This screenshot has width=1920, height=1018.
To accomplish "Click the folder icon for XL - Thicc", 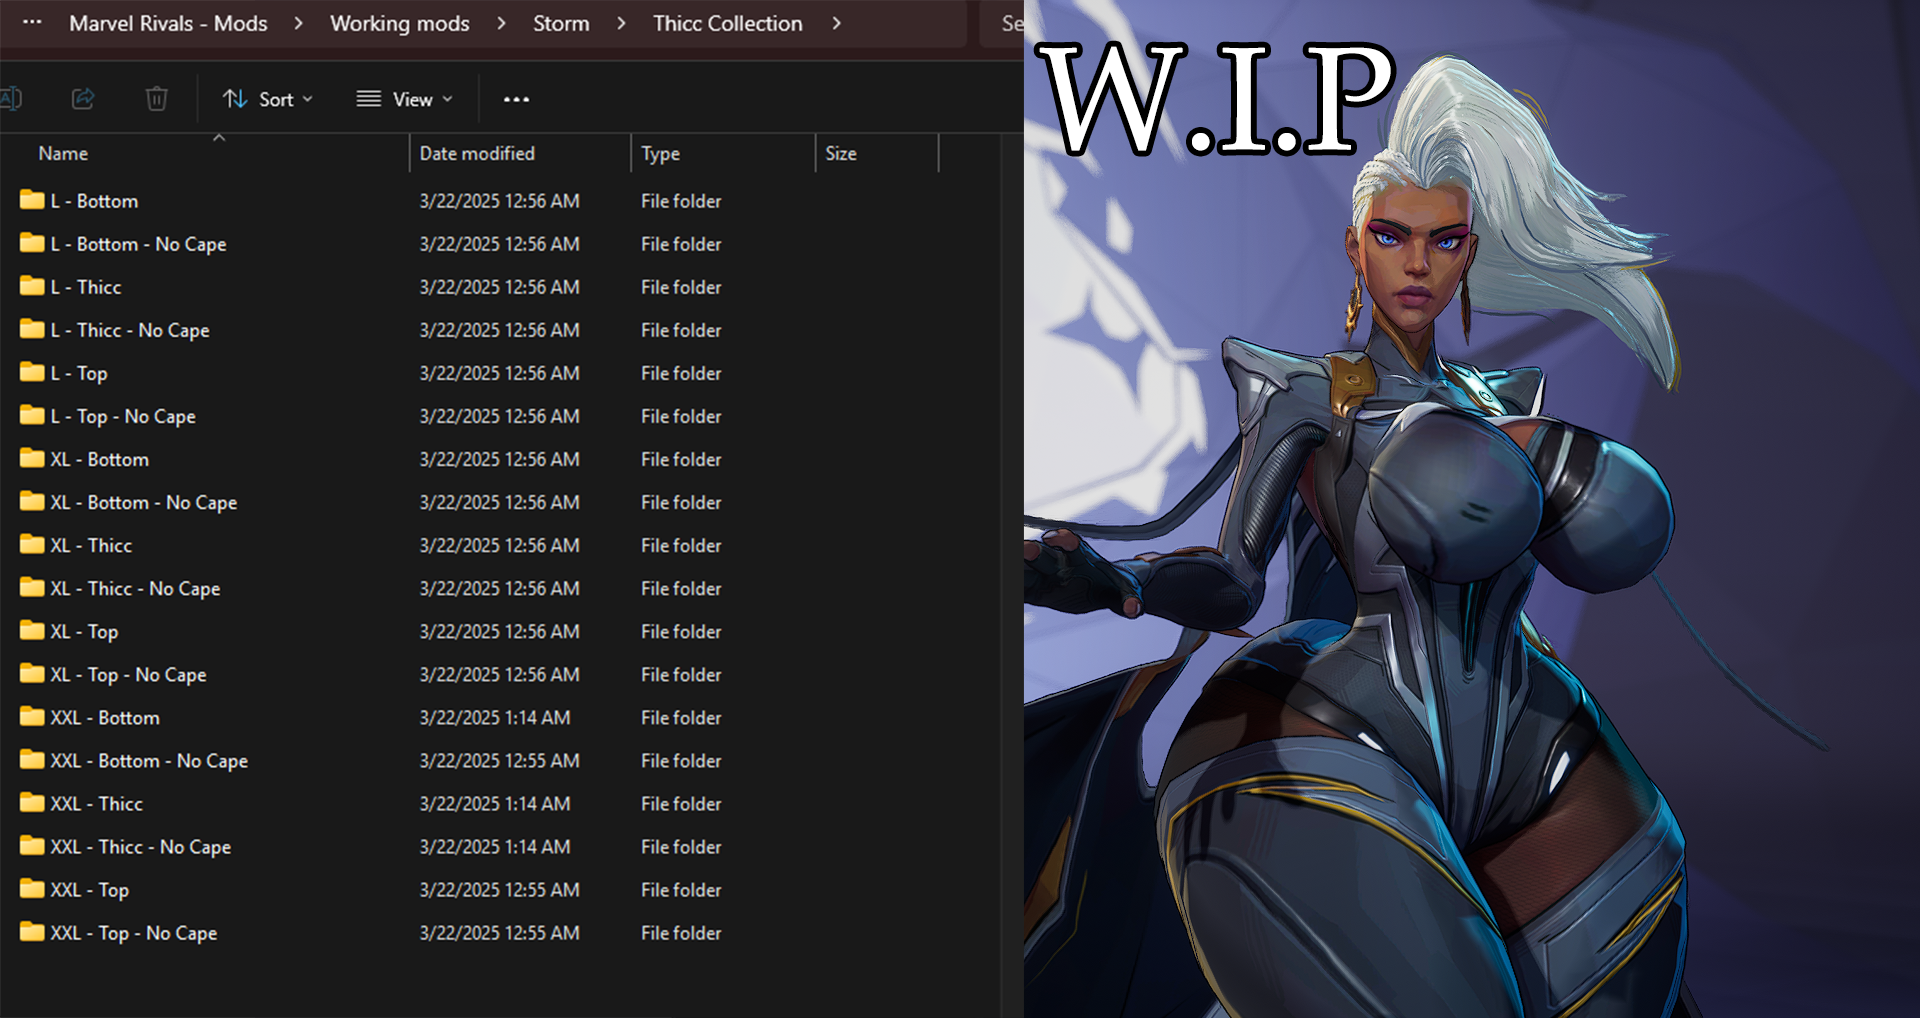I will [x=32, y=543].
